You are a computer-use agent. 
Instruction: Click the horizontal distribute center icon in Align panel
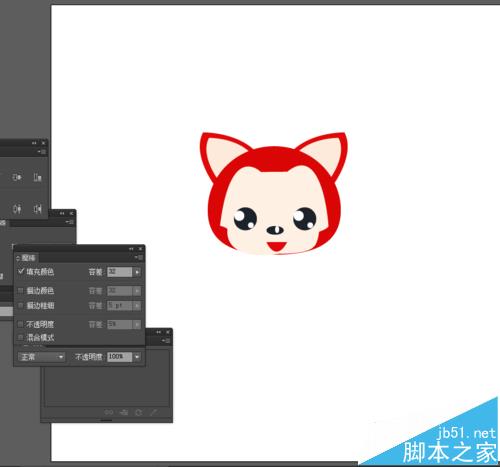point(17,209)
